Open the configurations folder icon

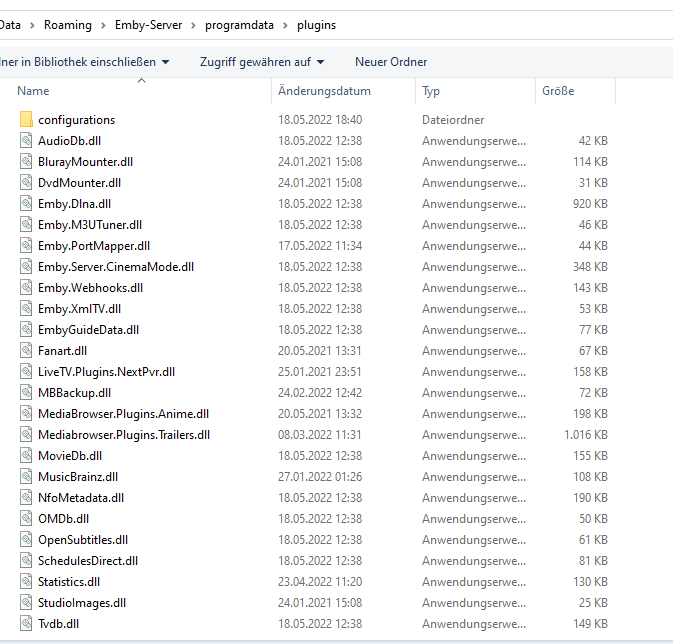[x=26, y=119]
